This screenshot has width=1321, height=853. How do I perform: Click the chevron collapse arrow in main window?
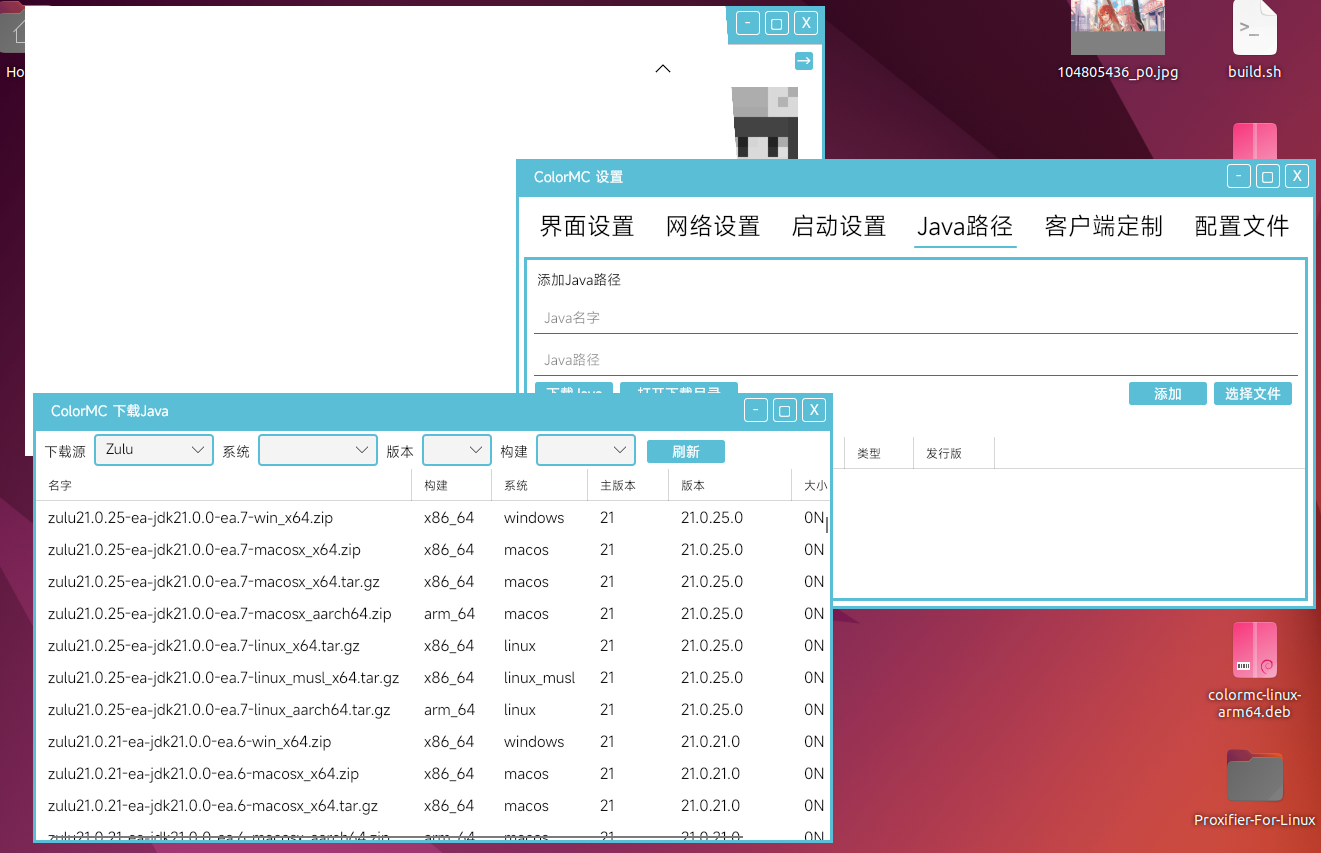coord(662,68)
